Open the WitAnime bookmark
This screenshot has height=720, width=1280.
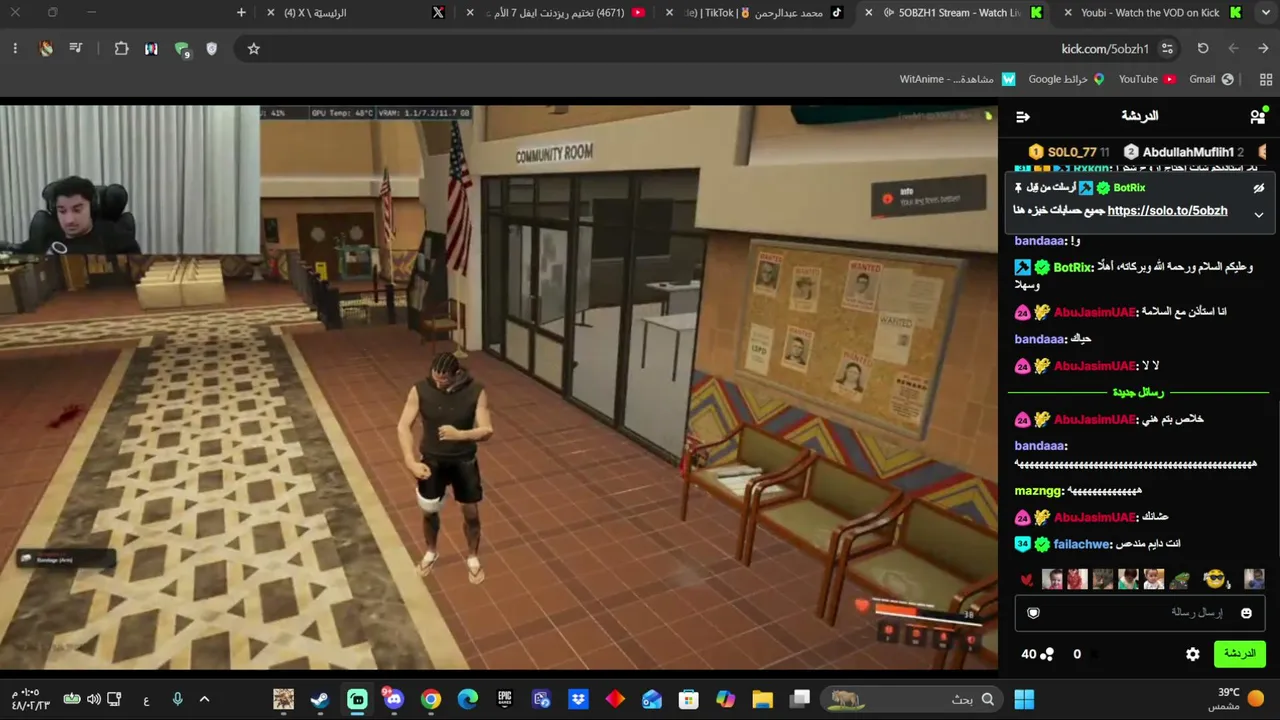(957, 79)
